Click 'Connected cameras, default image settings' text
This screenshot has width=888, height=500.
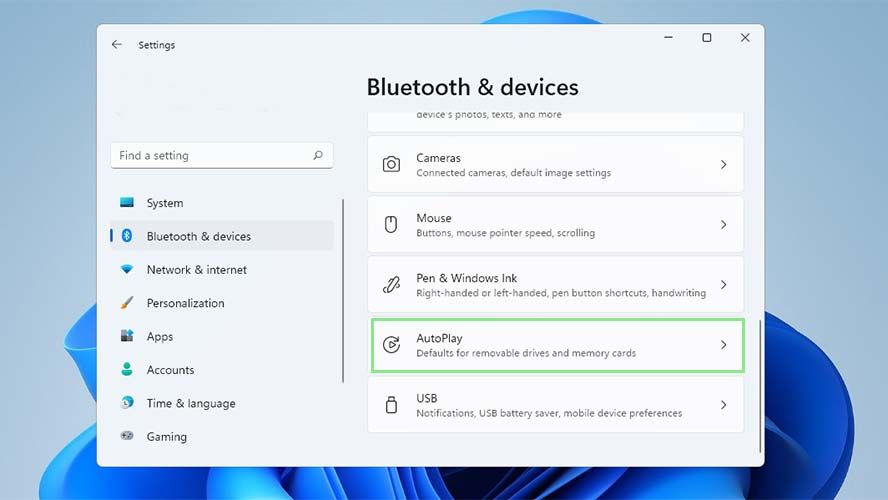point(514,173)
